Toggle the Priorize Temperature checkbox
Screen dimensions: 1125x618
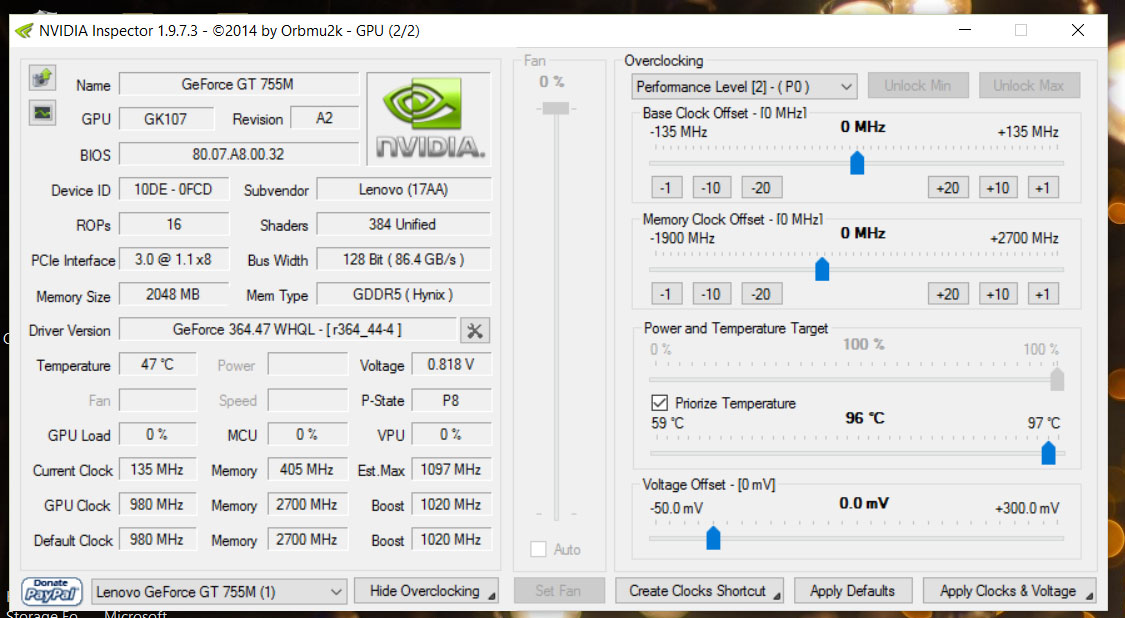coord(659,403)
